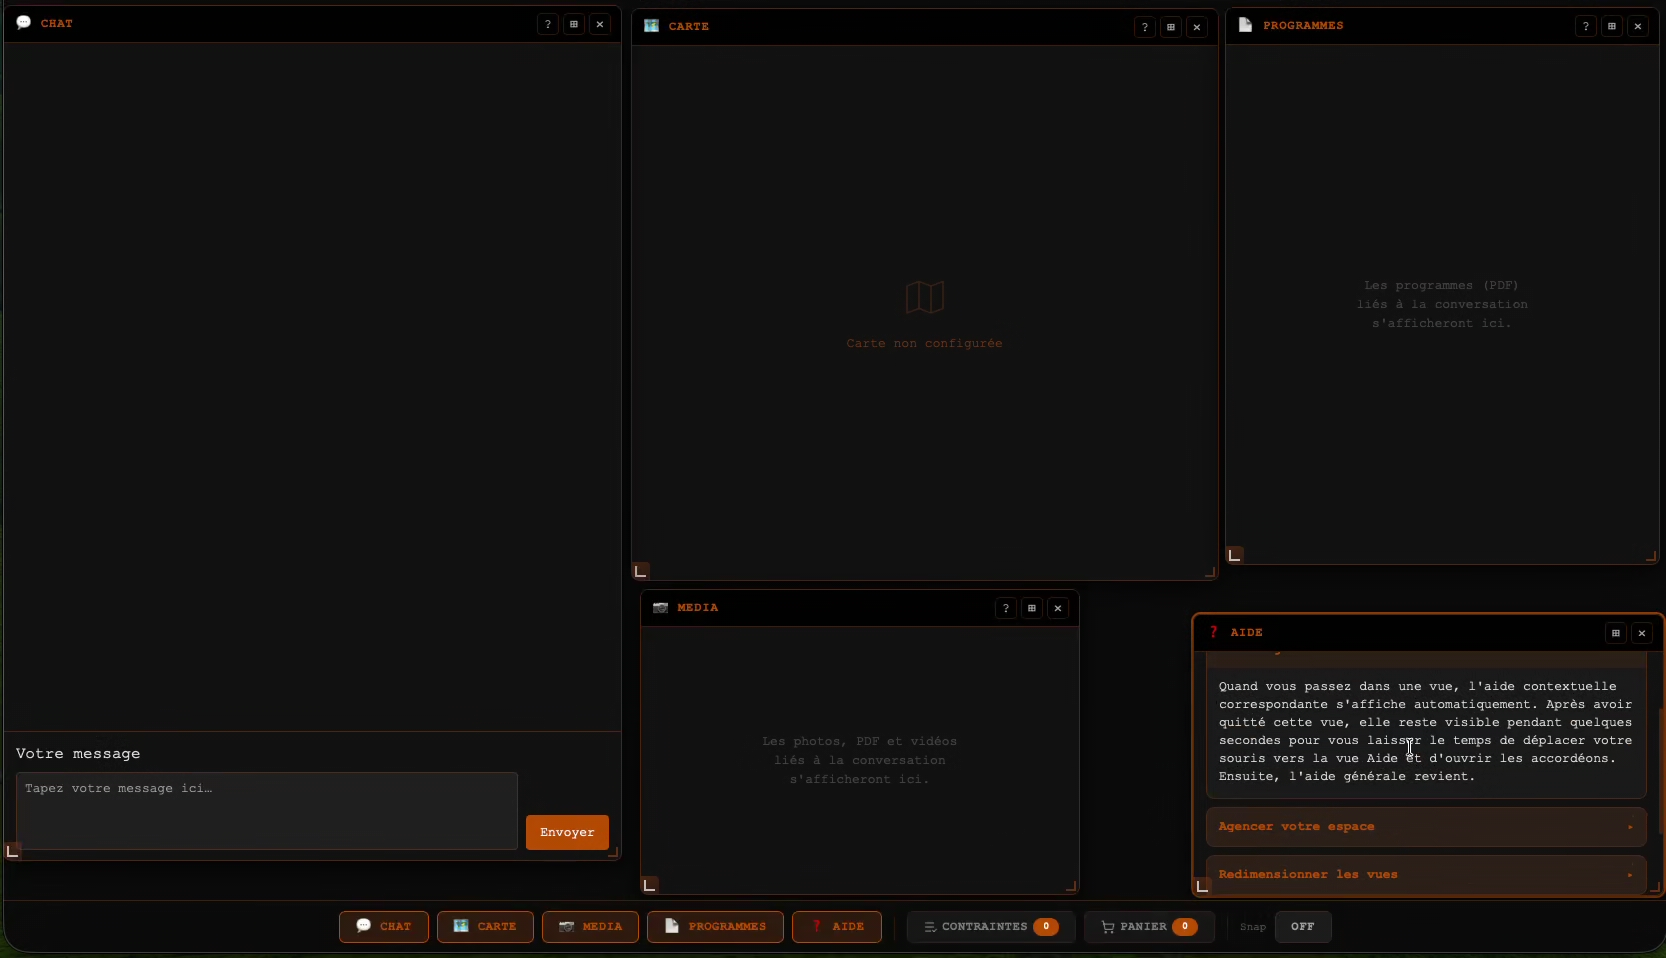The image size is (1666, 958).
Task: Open the help icon in Chat panel header
Action: [x=547, y=24]
